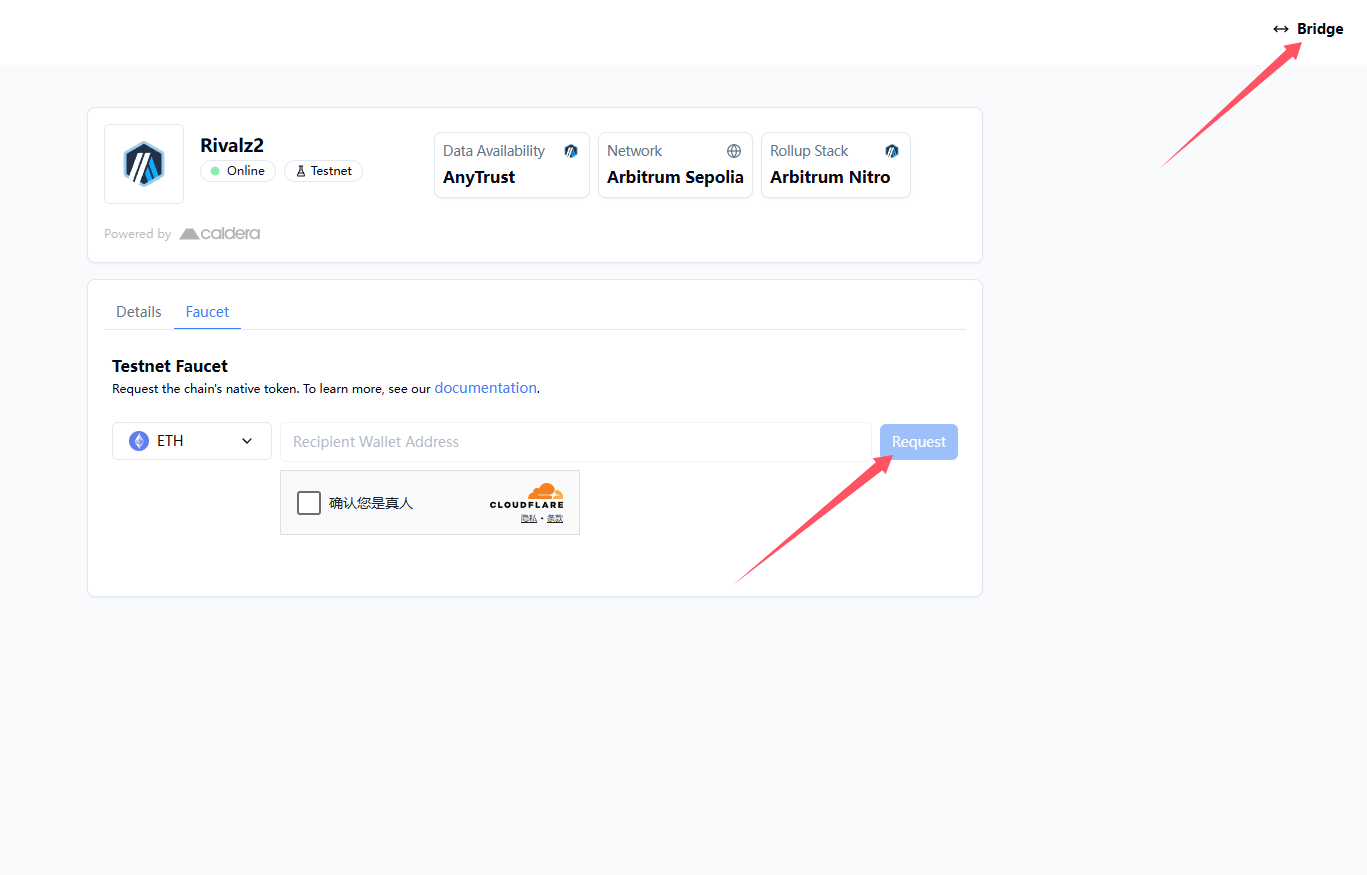Open the documentation link
The image size is (1367, 875).
tap(486, 388)
